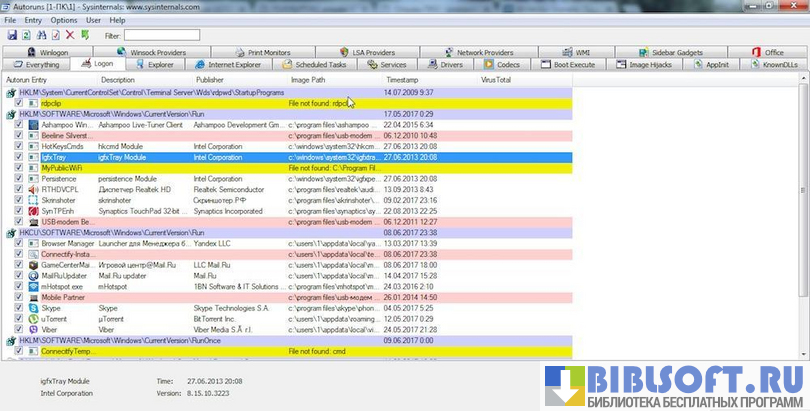Click the green Jump to Entry icon
Image resolution: width=810 pixels, height=411 pixels.
pyautogui.click(x=85, y=35)
